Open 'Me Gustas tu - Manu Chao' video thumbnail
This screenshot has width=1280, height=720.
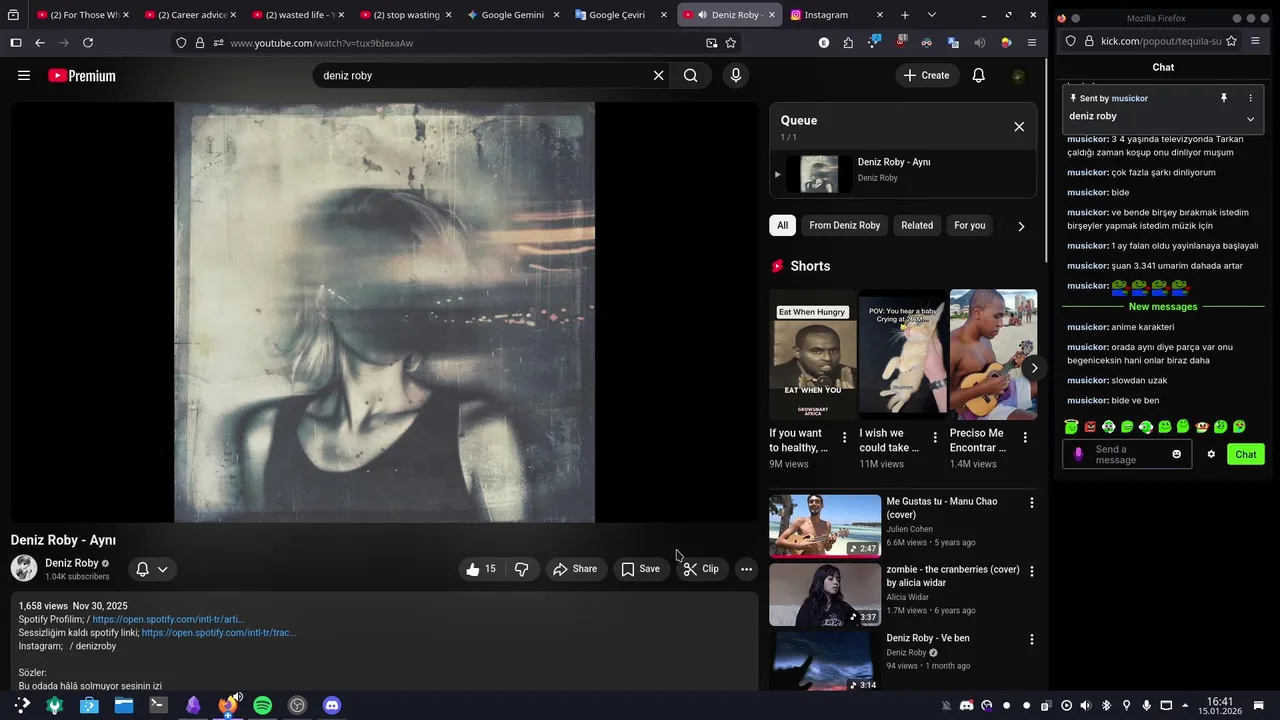[x=825, y=526]
